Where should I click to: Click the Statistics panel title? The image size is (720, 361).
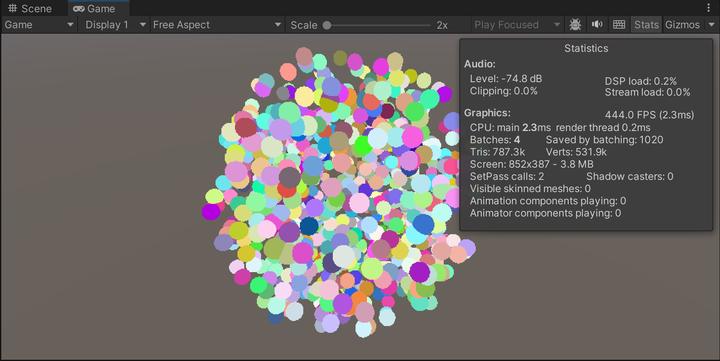click(x=586, y=48)
